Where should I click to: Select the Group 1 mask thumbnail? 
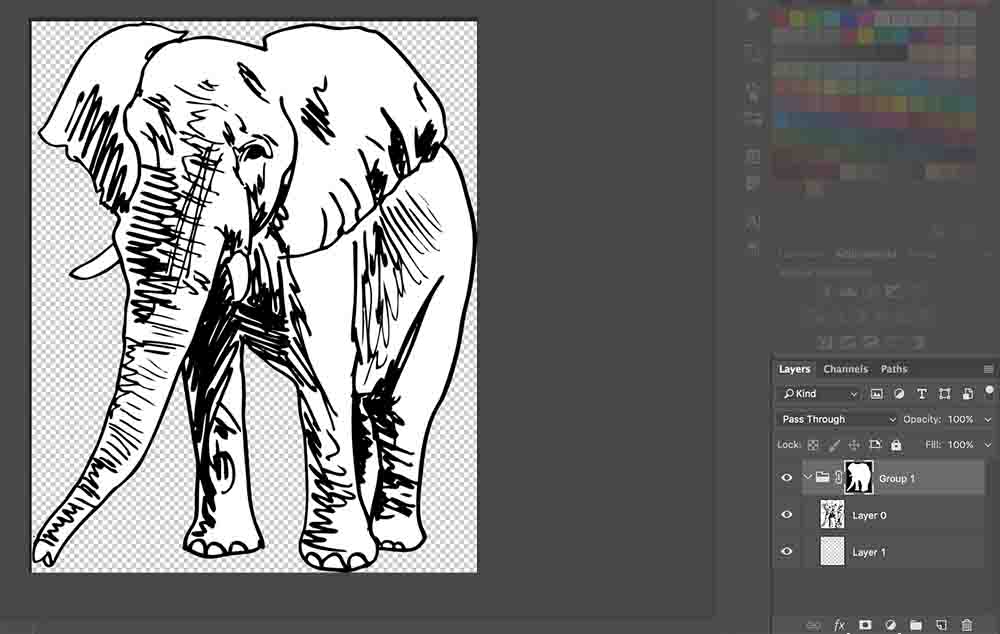coord(858,478)
